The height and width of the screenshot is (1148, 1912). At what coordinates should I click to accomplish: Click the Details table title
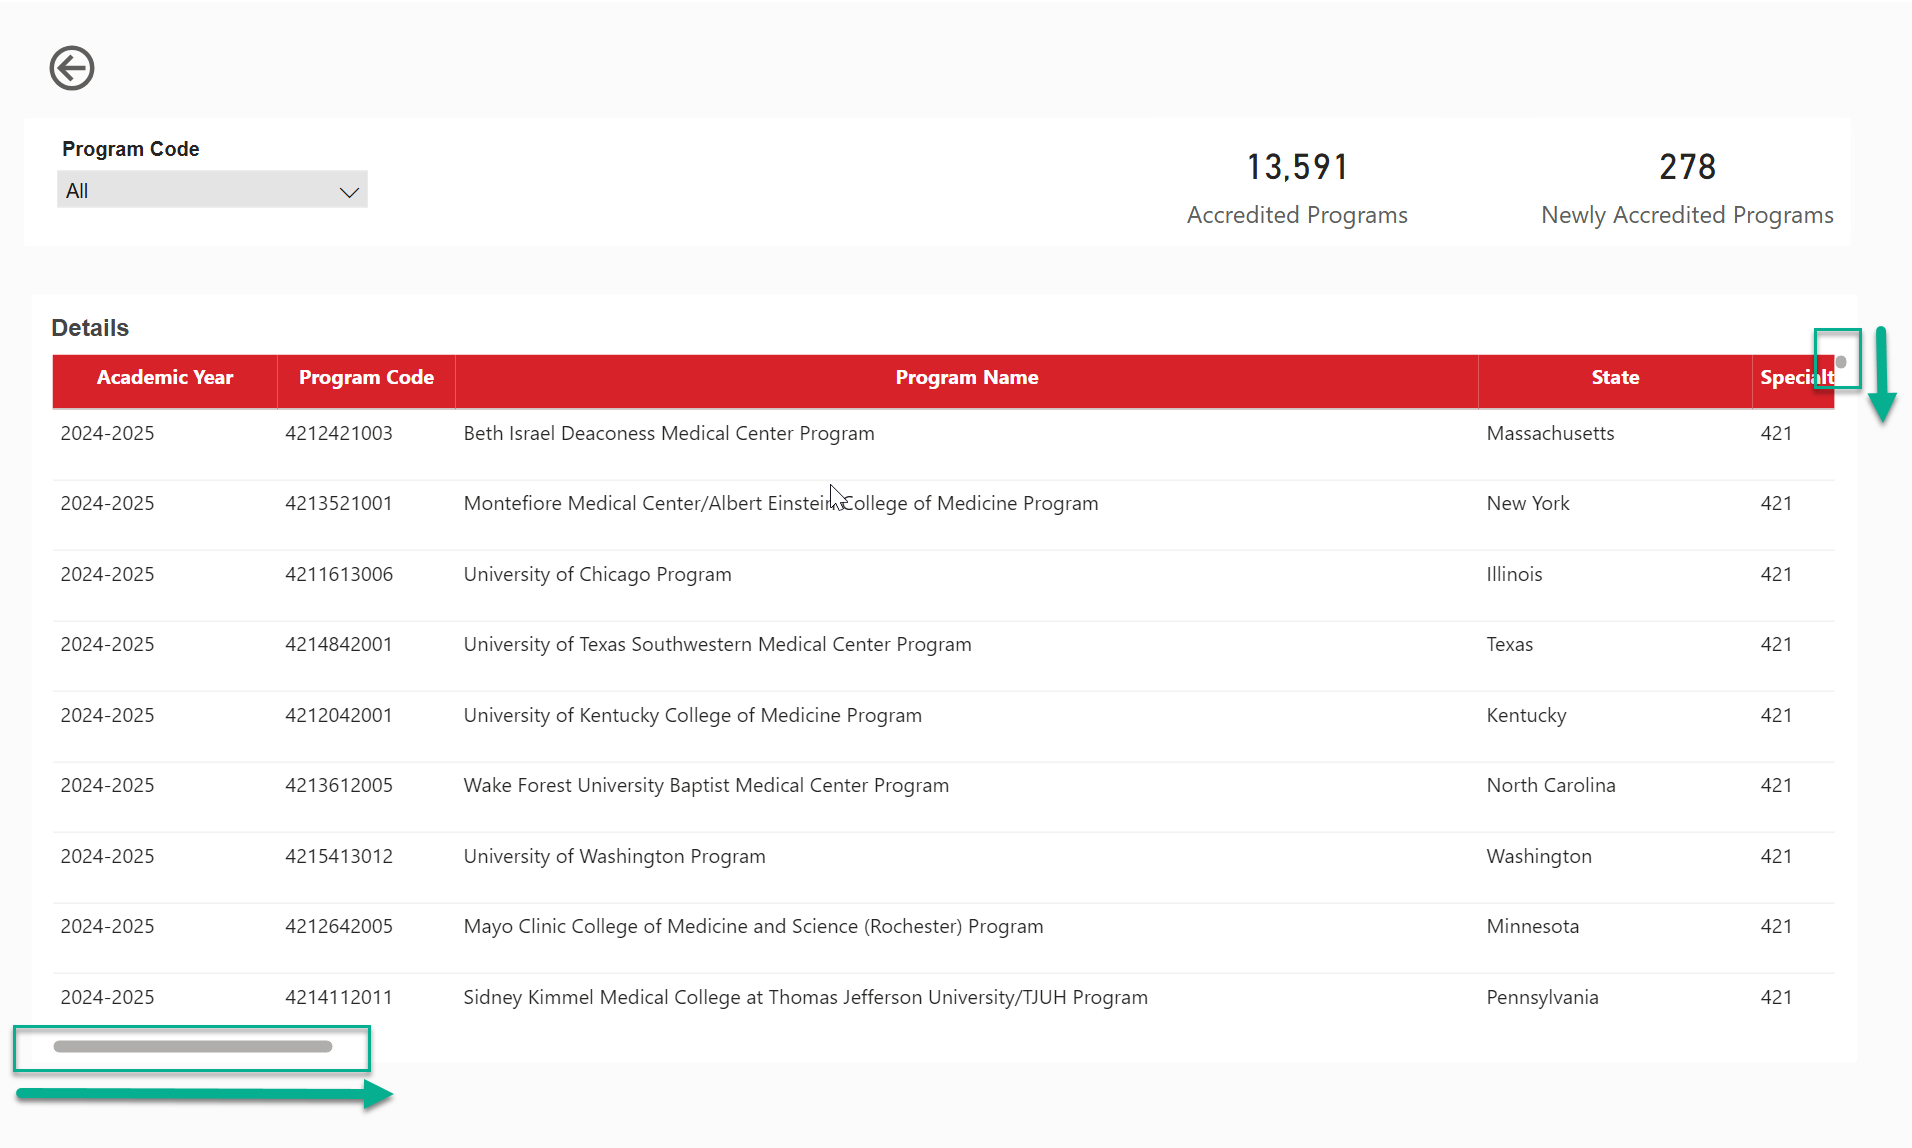pos(90,328)
